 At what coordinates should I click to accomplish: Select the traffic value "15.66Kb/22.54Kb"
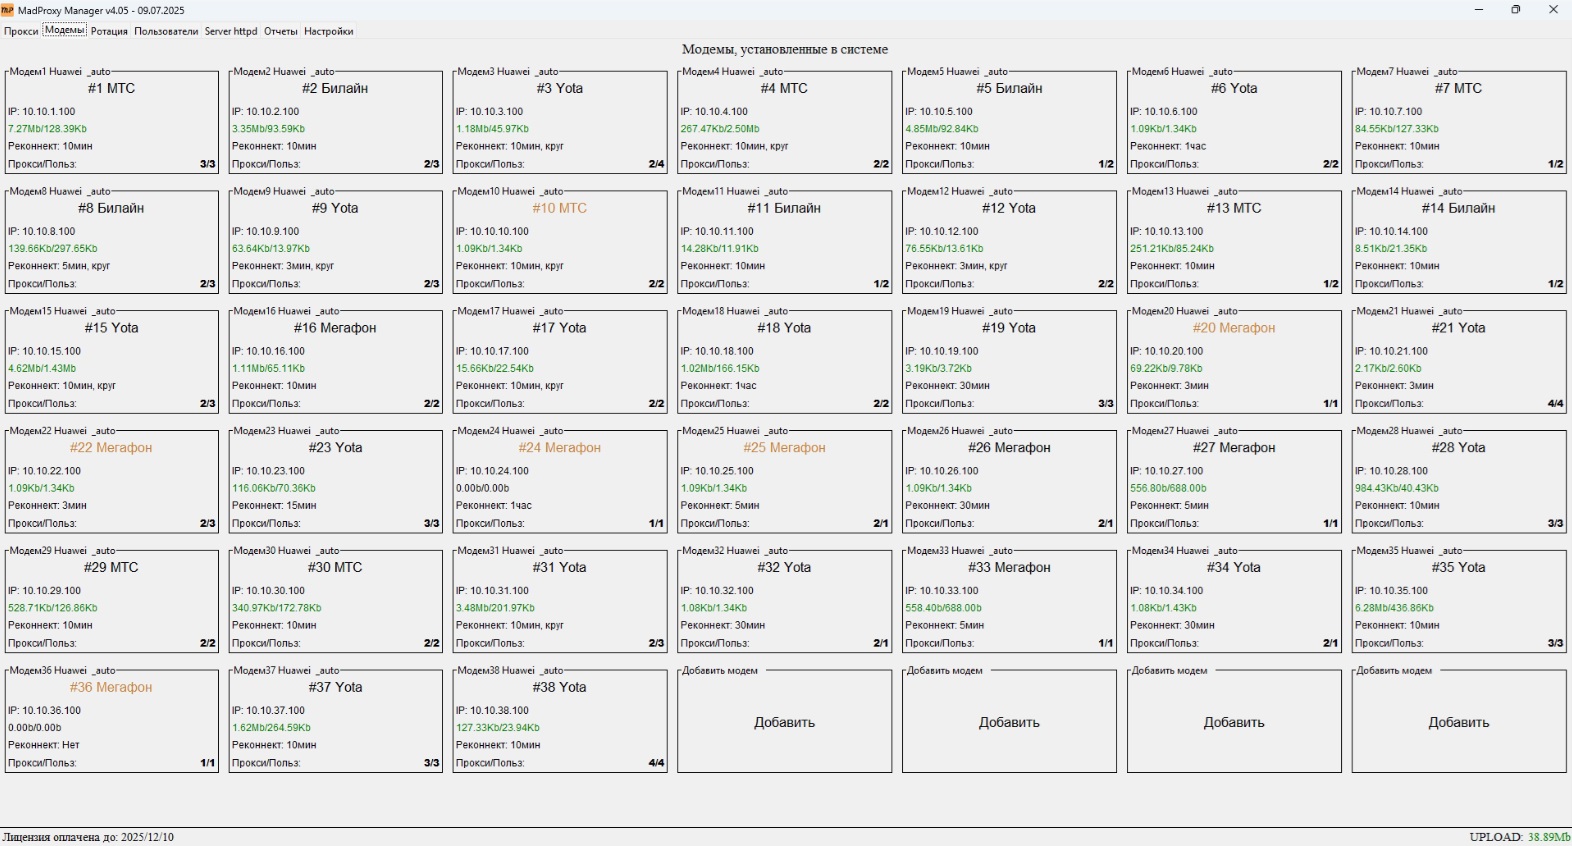tap(495, 369)
